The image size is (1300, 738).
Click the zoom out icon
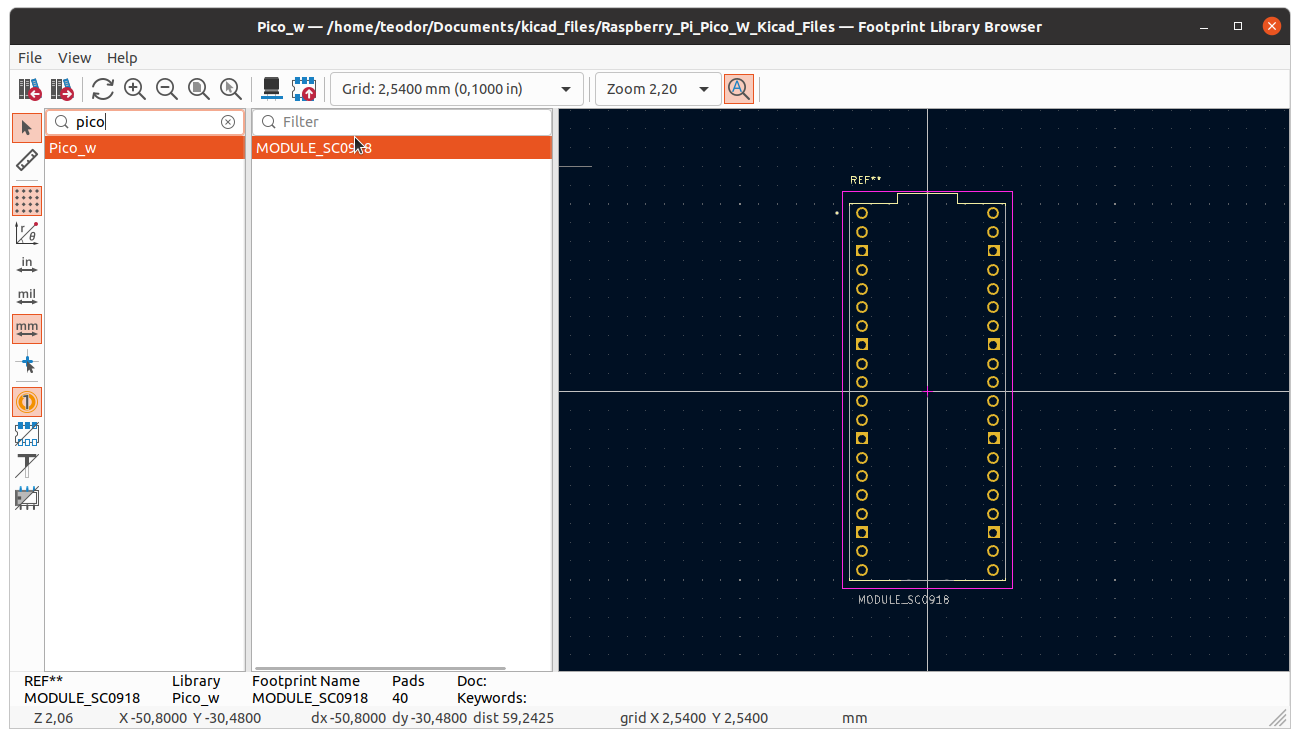point(167,89)
